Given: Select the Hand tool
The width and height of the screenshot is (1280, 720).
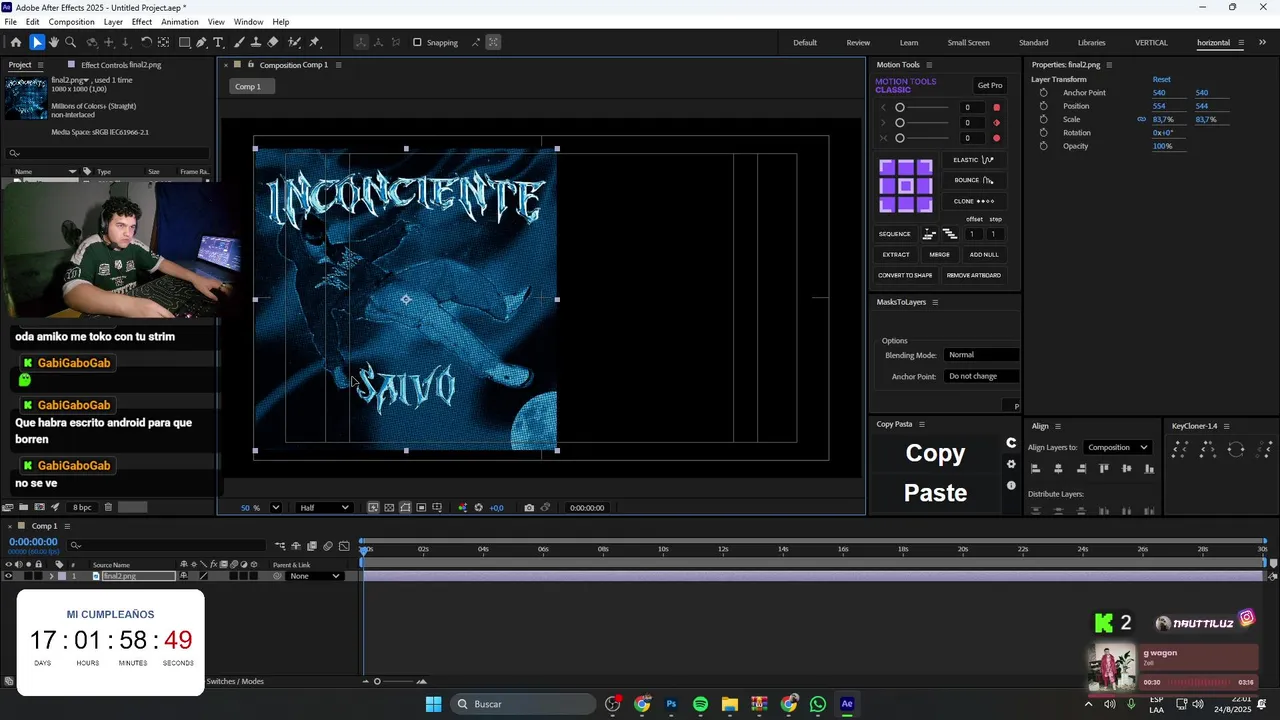Looking at the screenshot, I should (x=54, y=42).
